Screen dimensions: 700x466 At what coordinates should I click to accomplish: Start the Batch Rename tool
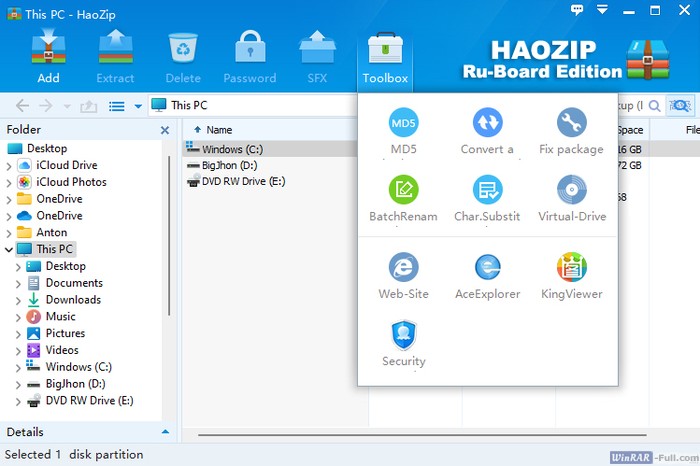click(403, 190)
